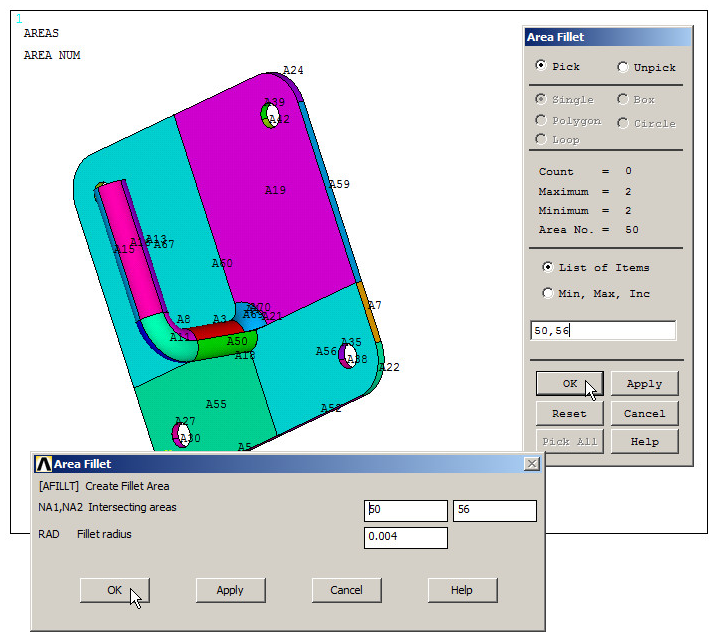This screenshot has width=720, height=632.
Task: Pick area label A60 on the model
Action: point(222,263)
